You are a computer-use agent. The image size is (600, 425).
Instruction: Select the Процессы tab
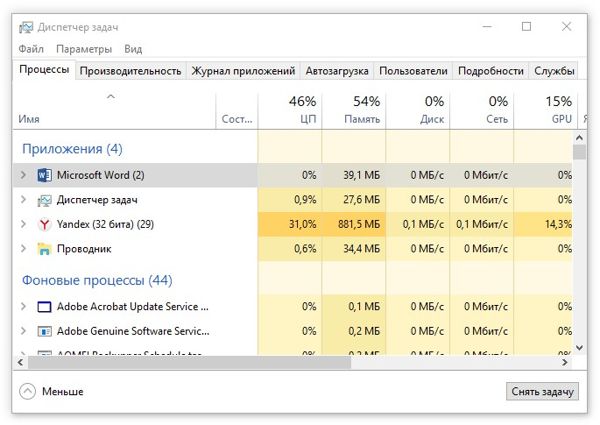click(44, 70)
